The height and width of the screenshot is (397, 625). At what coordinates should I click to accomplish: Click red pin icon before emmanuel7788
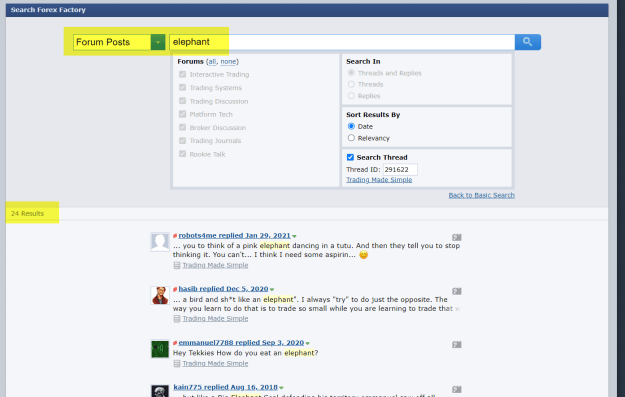pos(175,343)
